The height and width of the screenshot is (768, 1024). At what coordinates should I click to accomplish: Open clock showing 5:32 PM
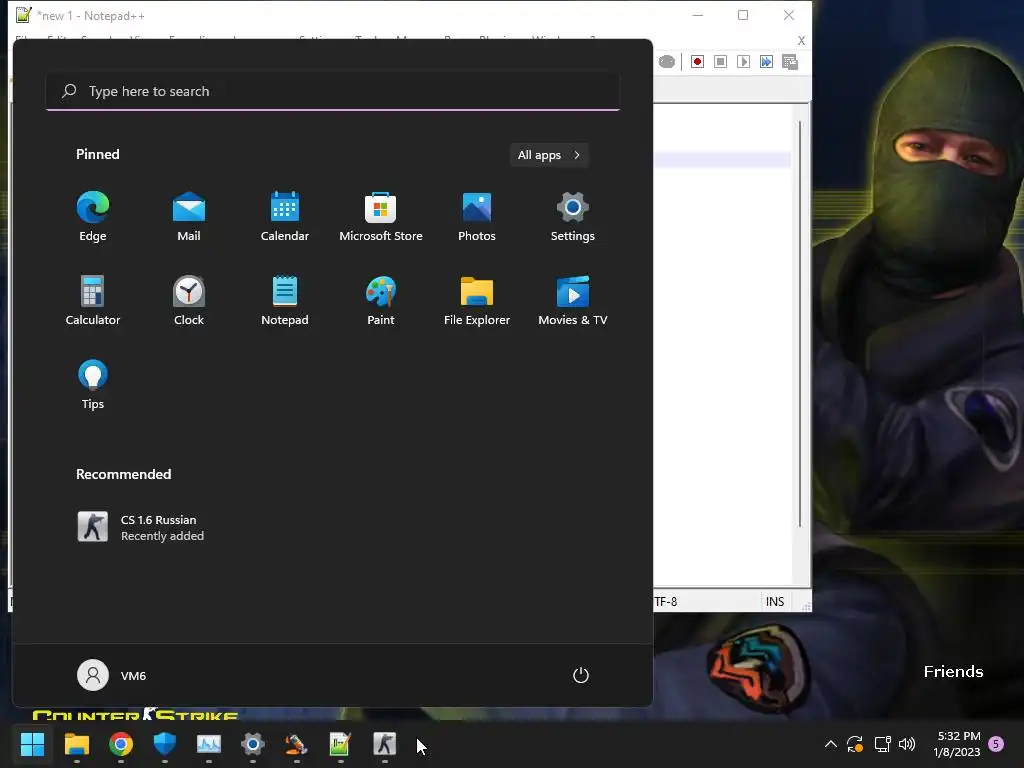(x=957, y=744)
